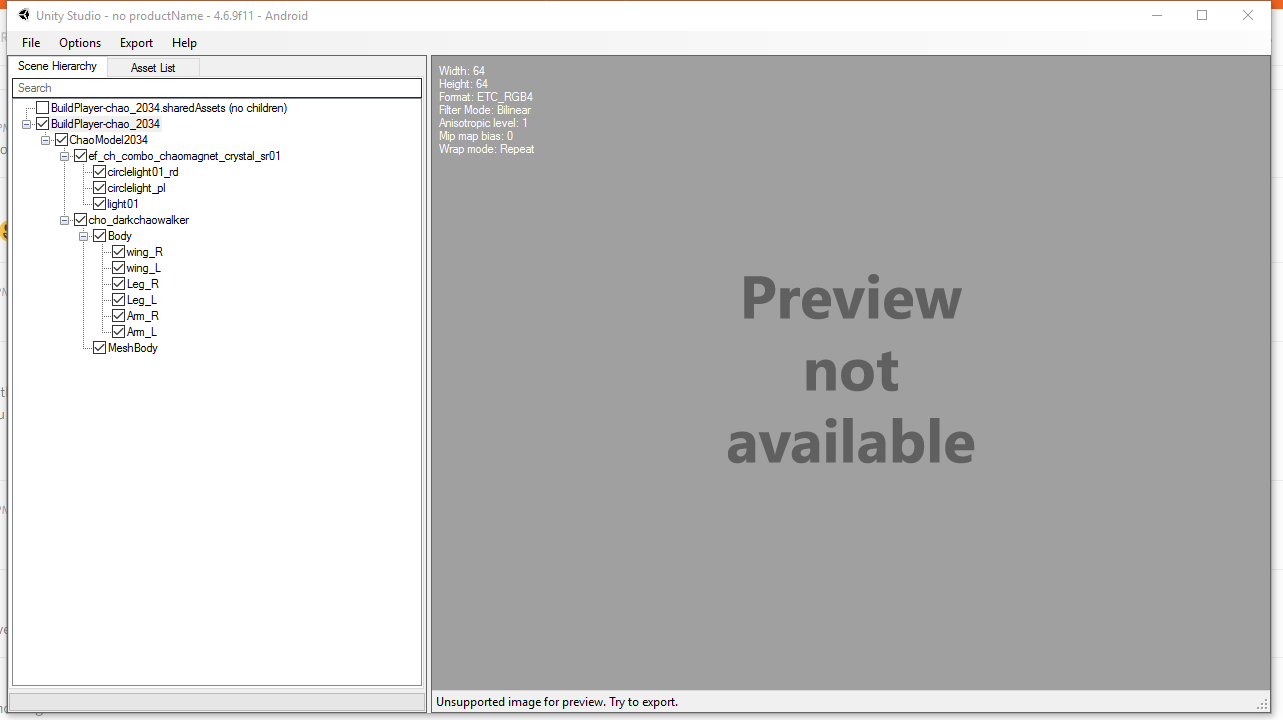
Task: Select the Arm_L label
Action: [141, 332]
